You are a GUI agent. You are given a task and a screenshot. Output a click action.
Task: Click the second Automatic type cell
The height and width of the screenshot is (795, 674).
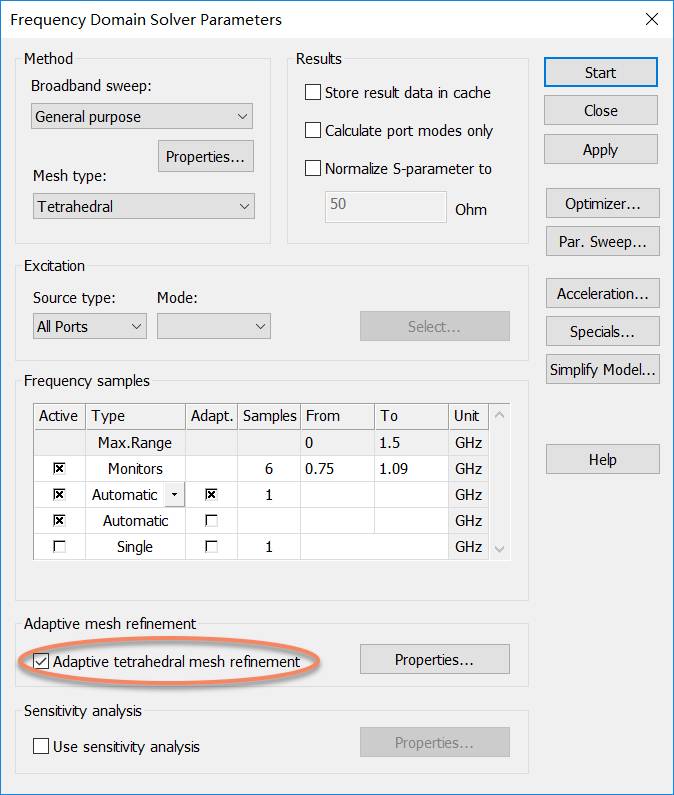(135, 521)
